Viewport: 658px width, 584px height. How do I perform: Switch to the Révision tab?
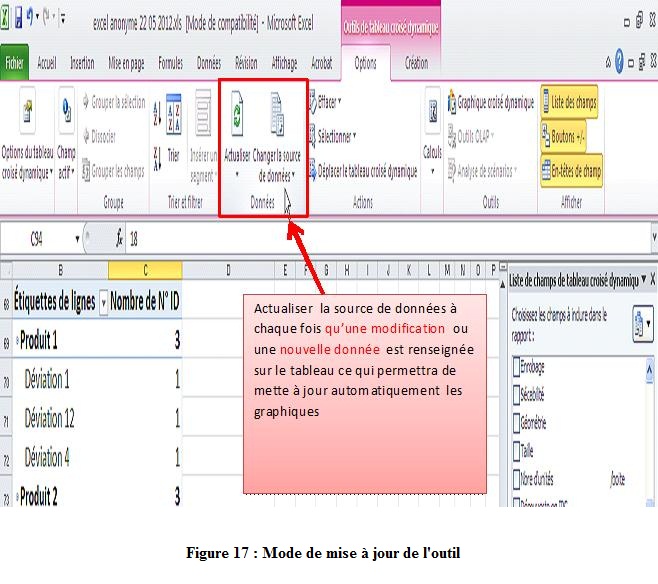pos(246,63)
